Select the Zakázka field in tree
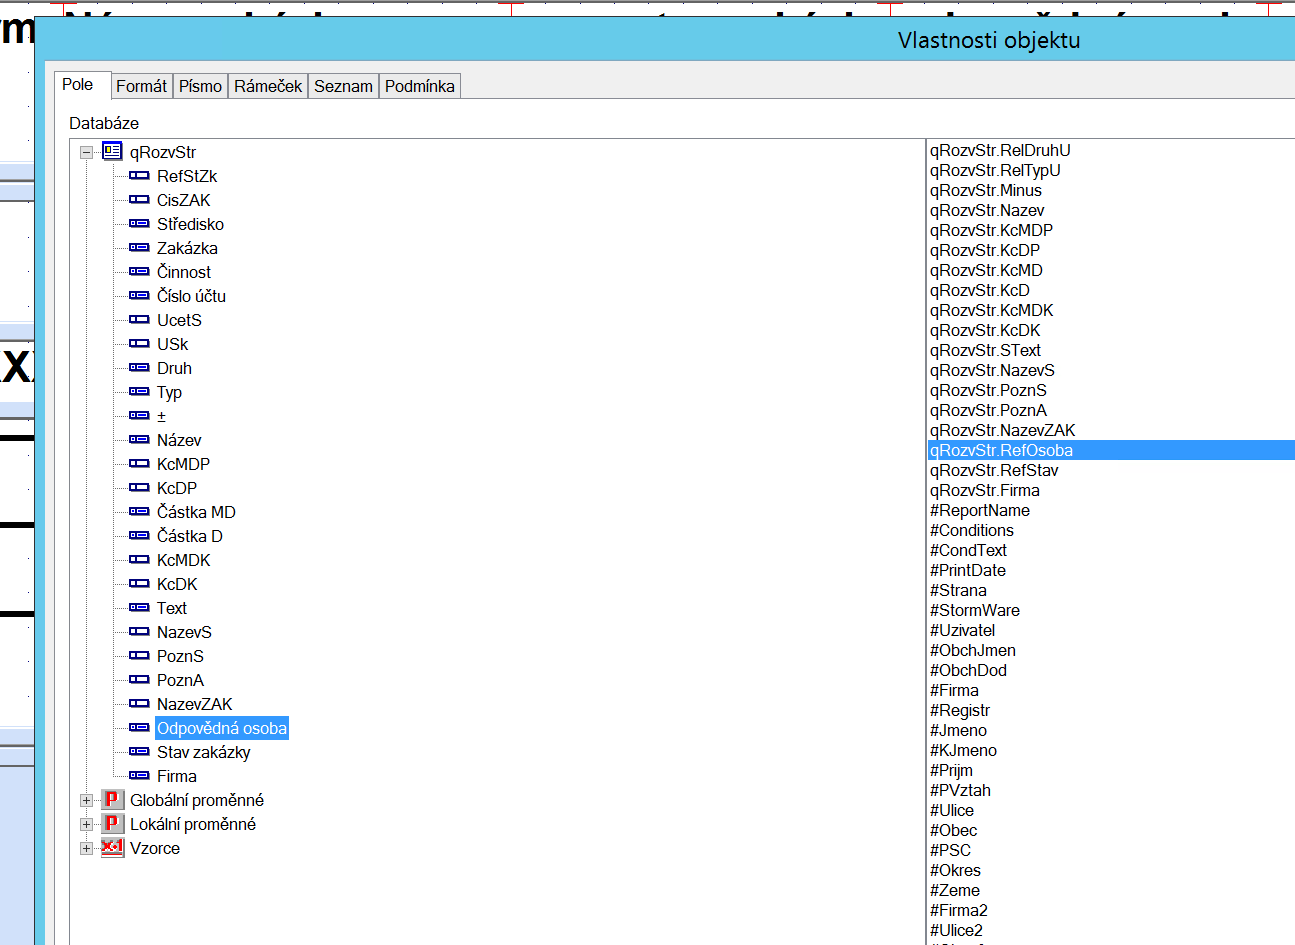 click(x=187, y=248)
